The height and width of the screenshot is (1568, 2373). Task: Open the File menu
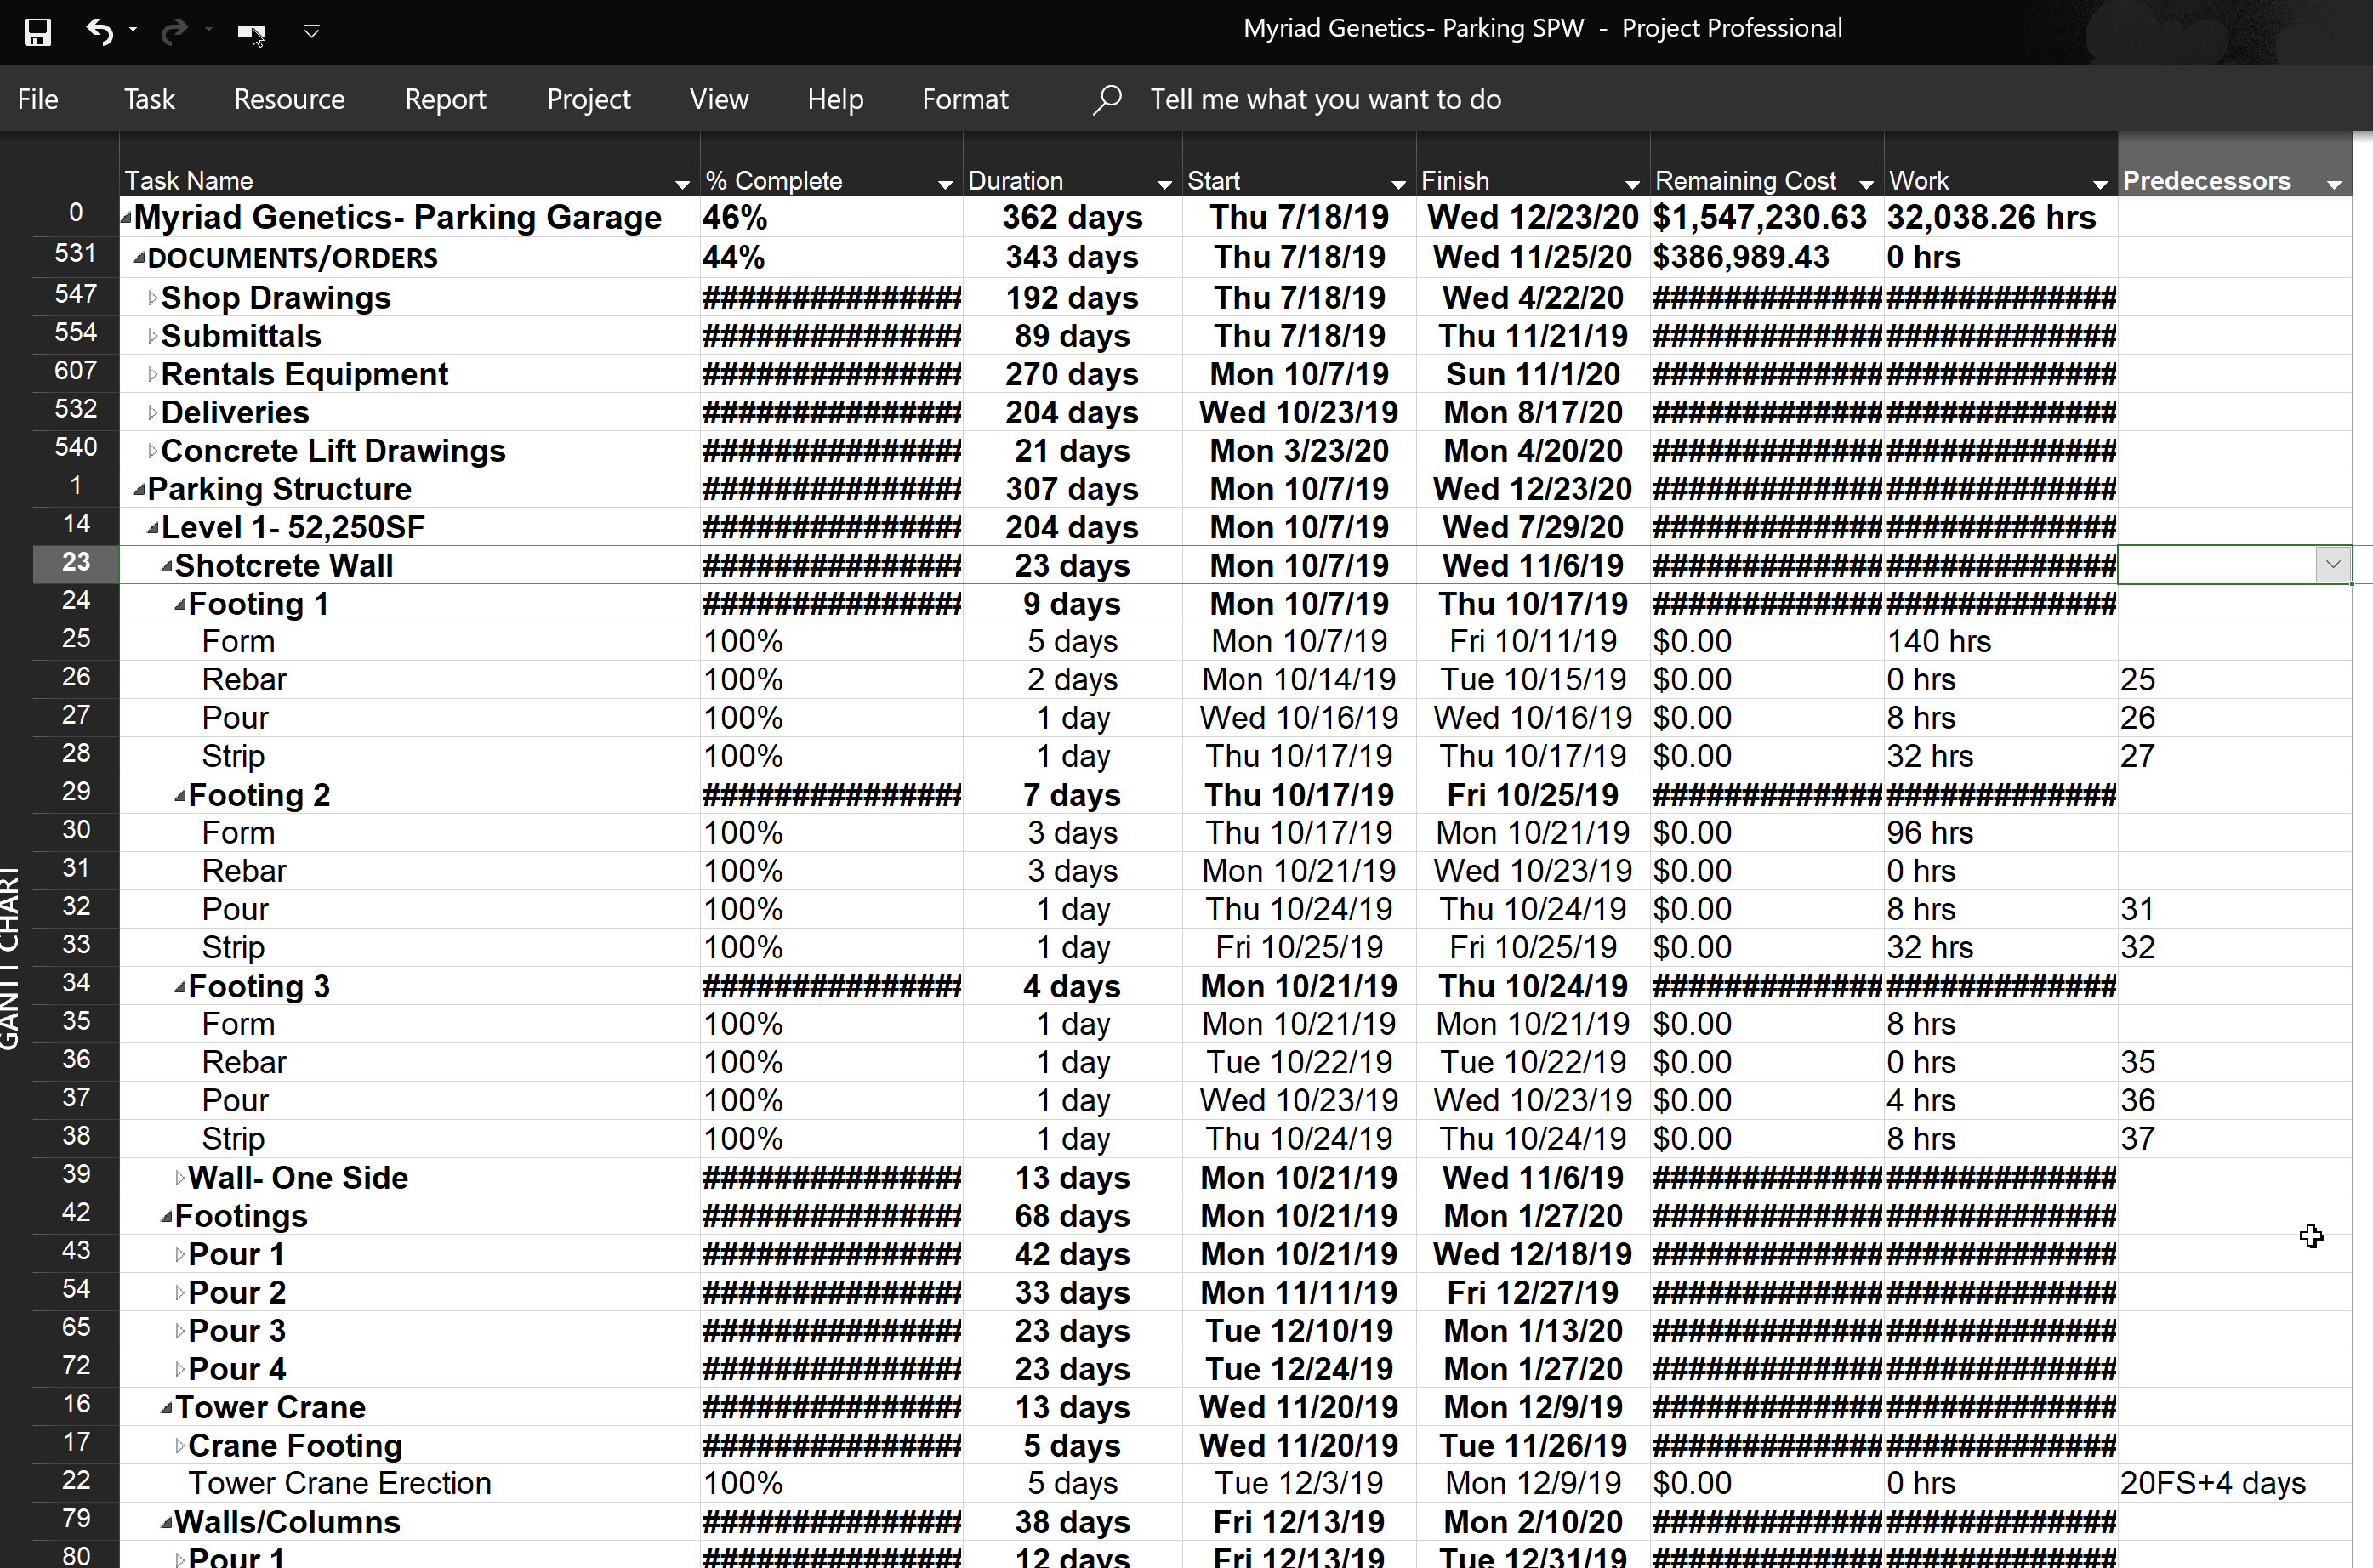pos(38,99)
